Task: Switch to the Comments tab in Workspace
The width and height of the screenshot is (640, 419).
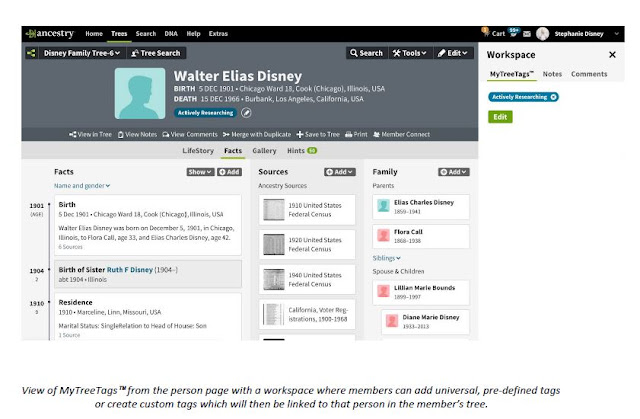Action: click(589, 74)
